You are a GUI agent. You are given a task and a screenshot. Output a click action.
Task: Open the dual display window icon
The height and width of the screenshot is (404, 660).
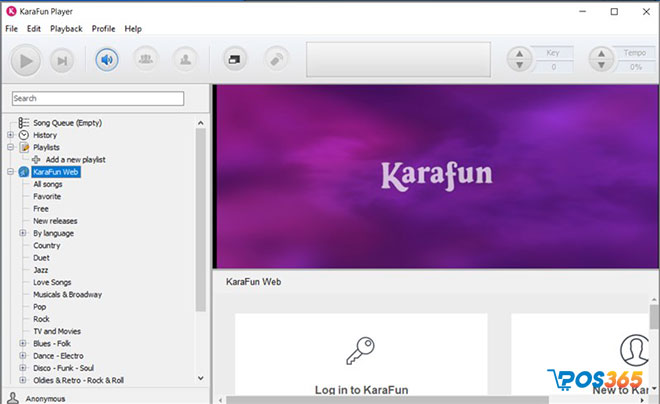click(234, 59)
